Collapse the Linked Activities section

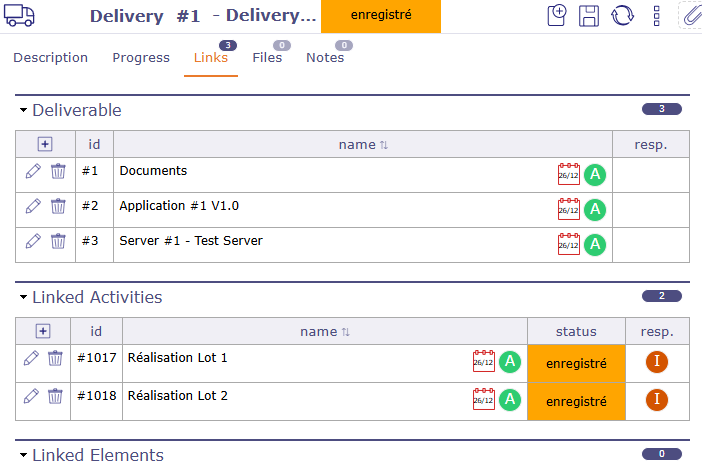[x=23, y=297]
